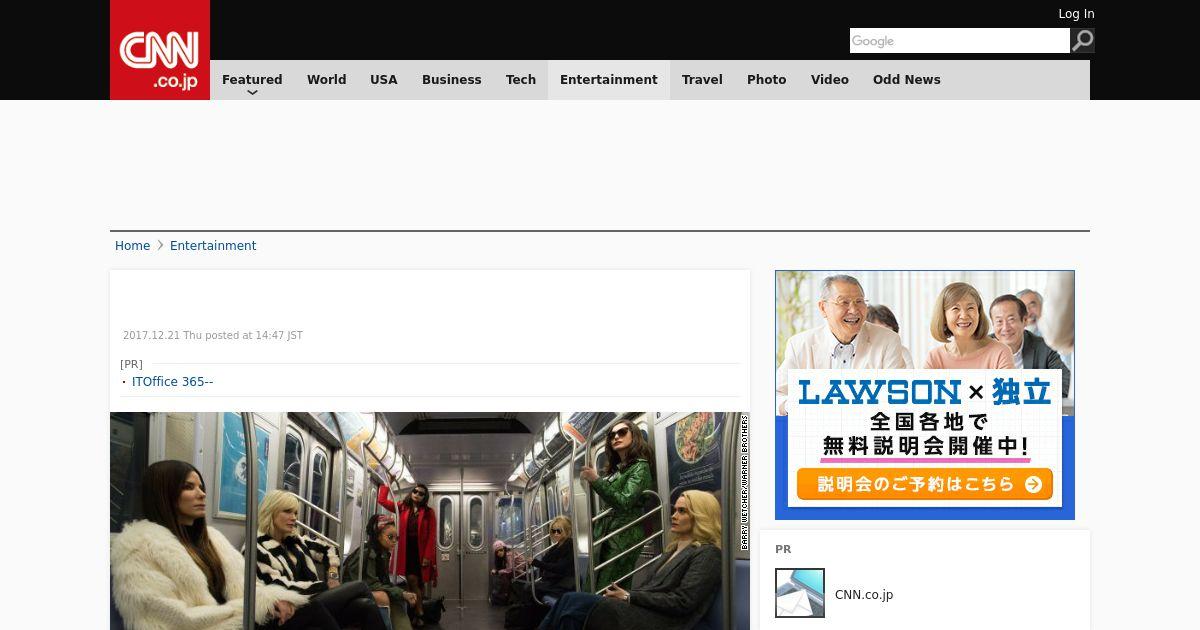
Task: Open the Video section
Action: point(830,80)
